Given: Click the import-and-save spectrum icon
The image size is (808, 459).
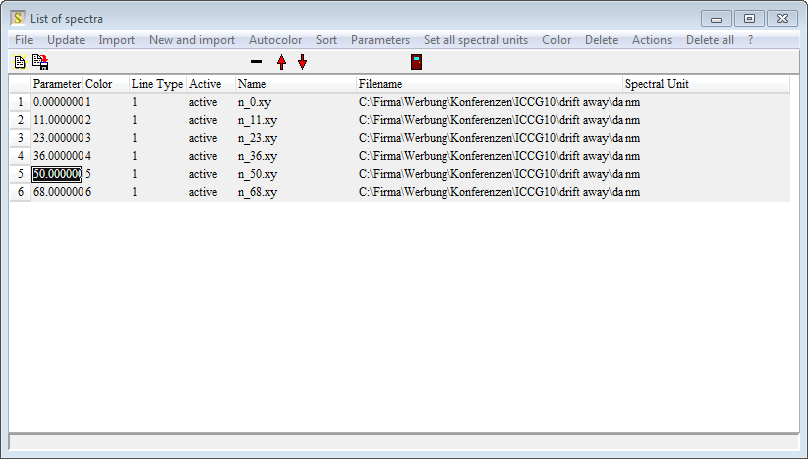Looking at the screenshot, I should (40, 62).
